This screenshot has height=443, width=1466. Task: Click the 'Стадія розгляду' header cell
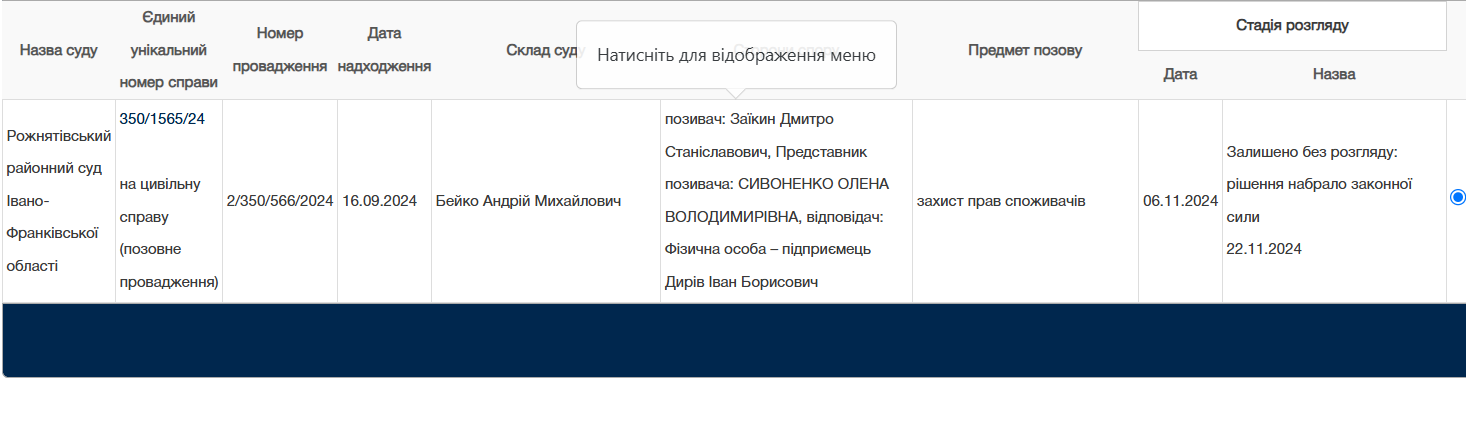[1291, 26]
